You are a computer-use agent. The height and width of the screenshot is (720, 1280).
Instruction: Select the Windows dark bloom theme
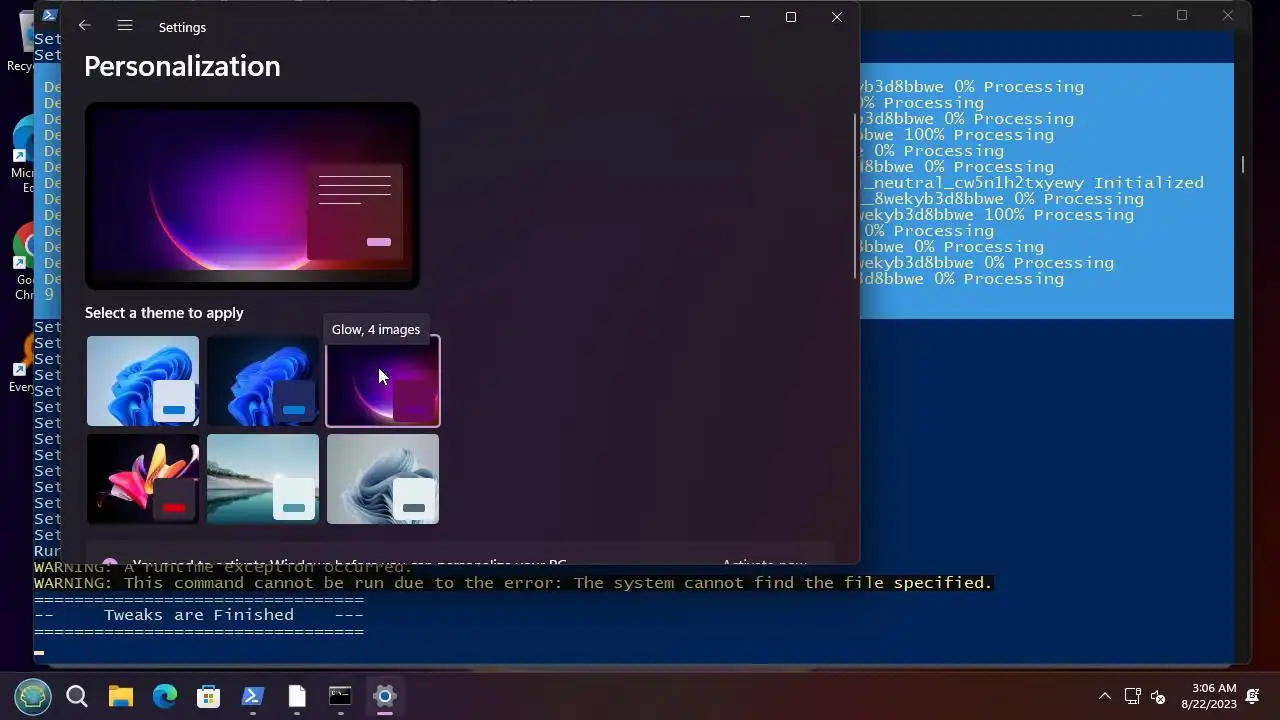pos(263,381)
